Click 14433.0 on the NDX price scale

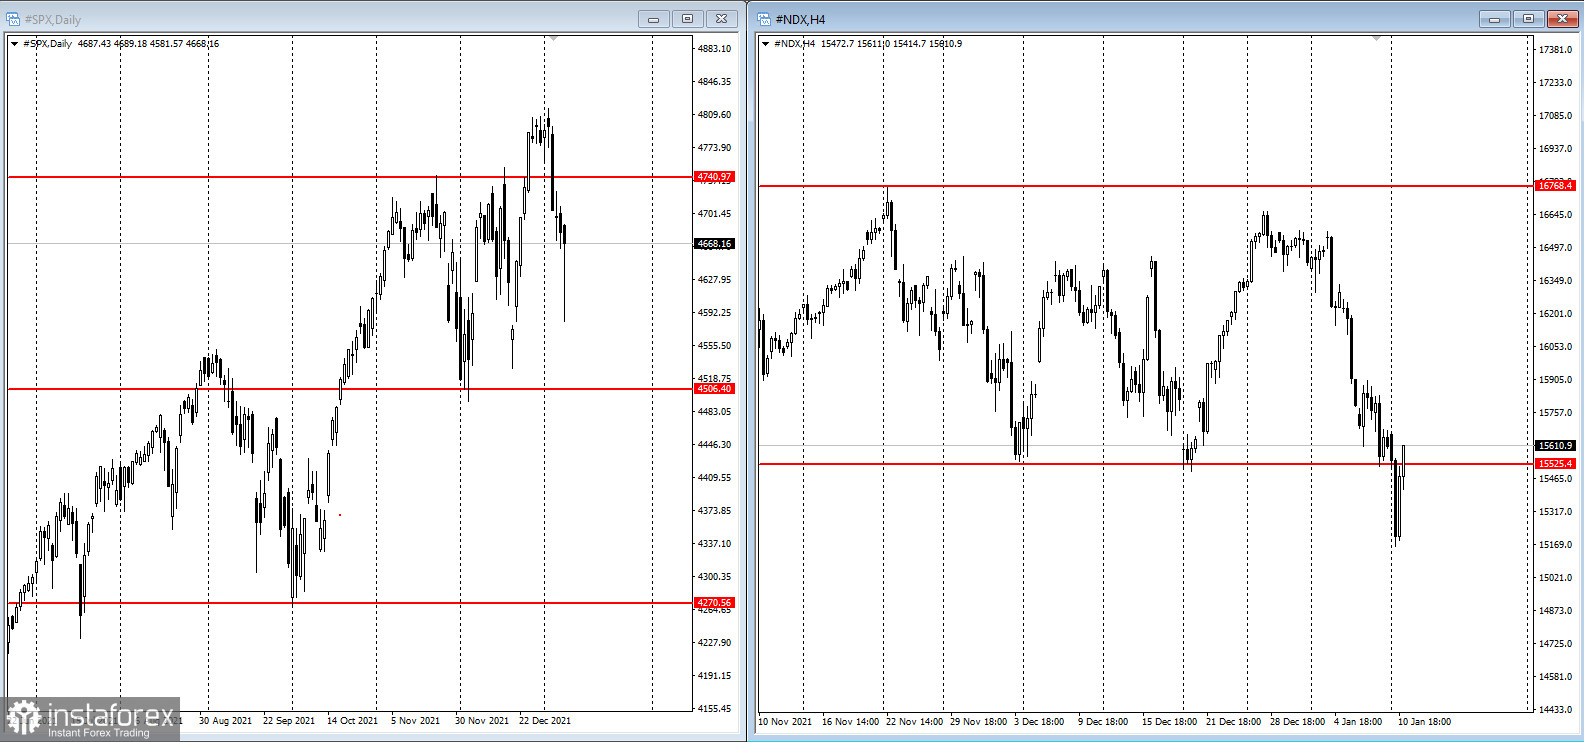coord(1555,710)
